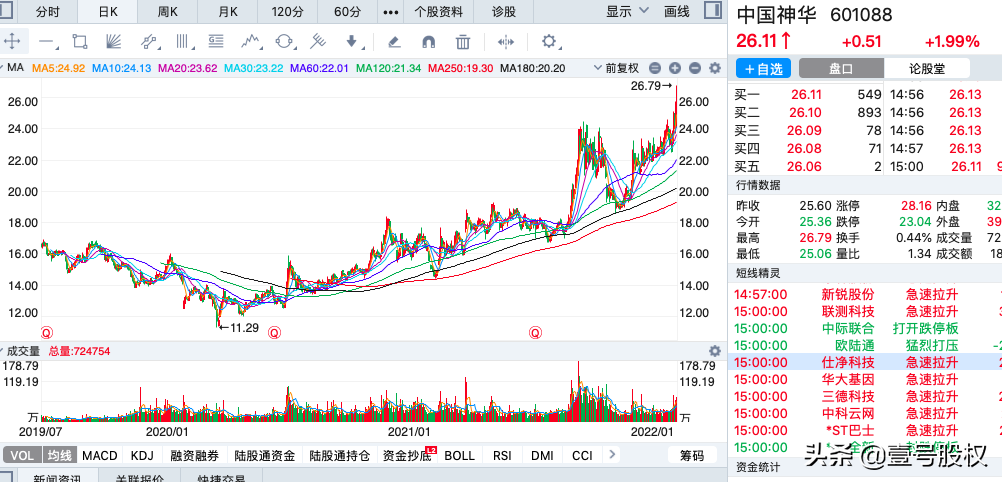Image resolution: width=1002 pixels, height=482 pixels.
Task: Click the eraser tool icon
Action: click(x=394, y=42)
